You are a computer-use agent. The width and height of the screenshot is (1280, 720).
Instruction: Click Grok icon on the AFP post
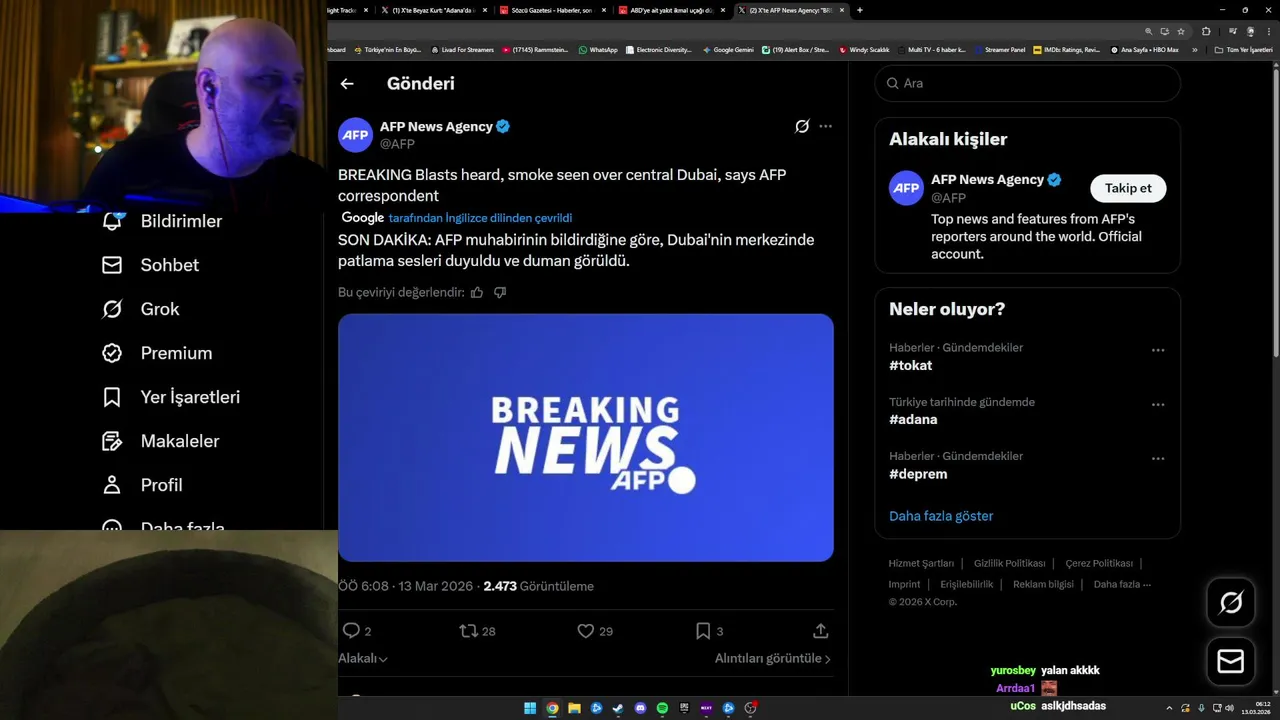pyautogui.click(x=802, y=126)
